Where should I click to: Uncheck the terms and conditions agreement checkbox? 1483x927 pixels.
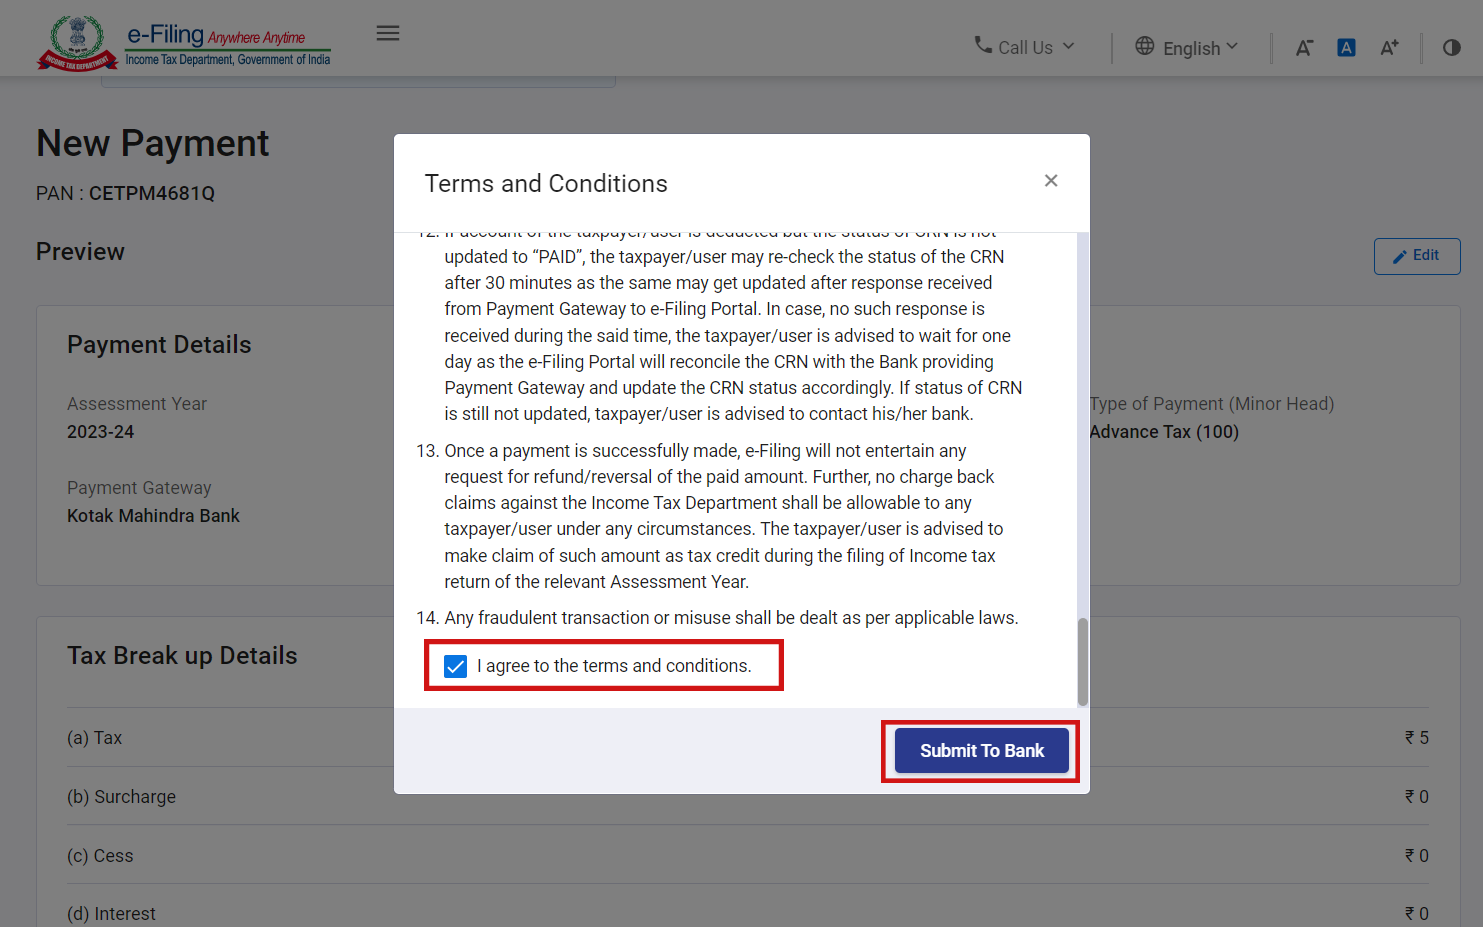point(456,665)
